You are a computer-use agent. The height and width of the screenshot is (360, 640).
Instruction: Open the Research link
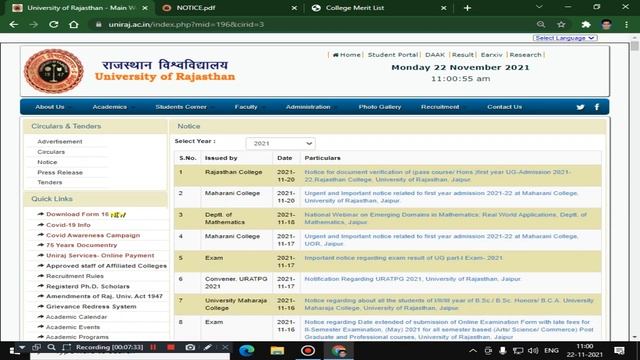point(525,55)
